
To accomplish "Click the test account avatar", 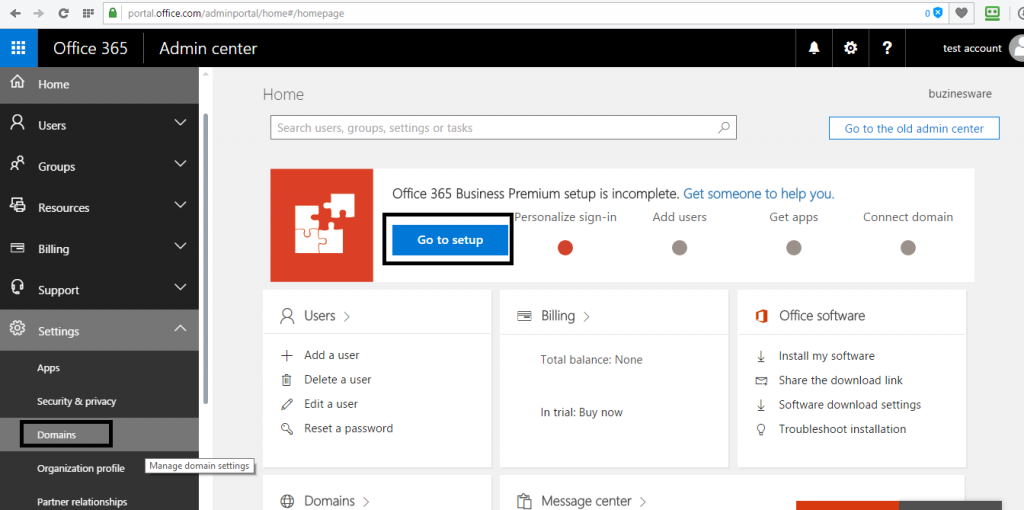I will point(1017,48).
